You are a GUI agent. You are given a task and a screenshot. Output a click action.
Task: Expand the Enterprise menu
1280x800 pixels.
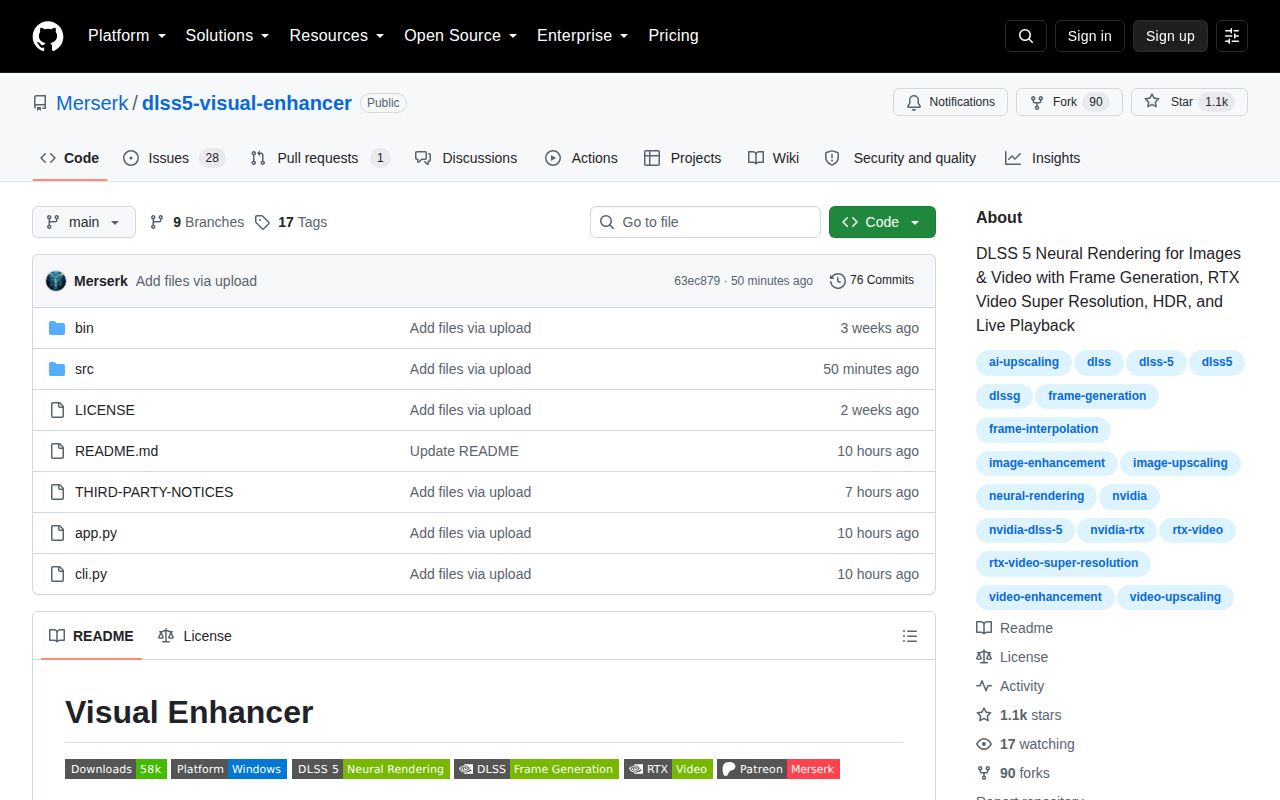pyautogui.click(x=583, y=36)
